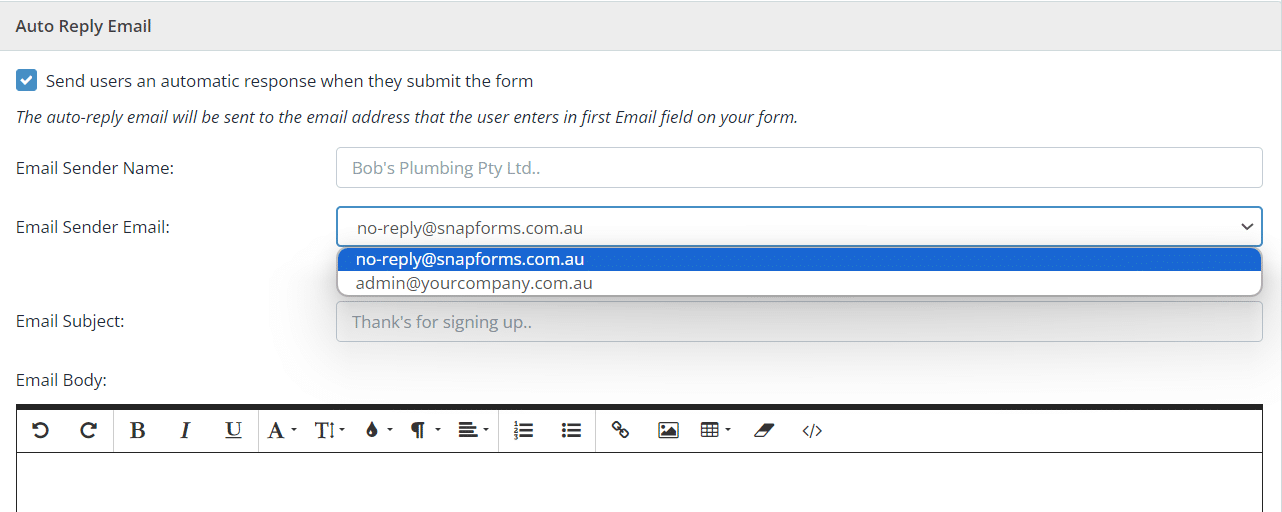Insert an ordered numbered list
This screenshot has width=1282, height=512.
point(523,430)
